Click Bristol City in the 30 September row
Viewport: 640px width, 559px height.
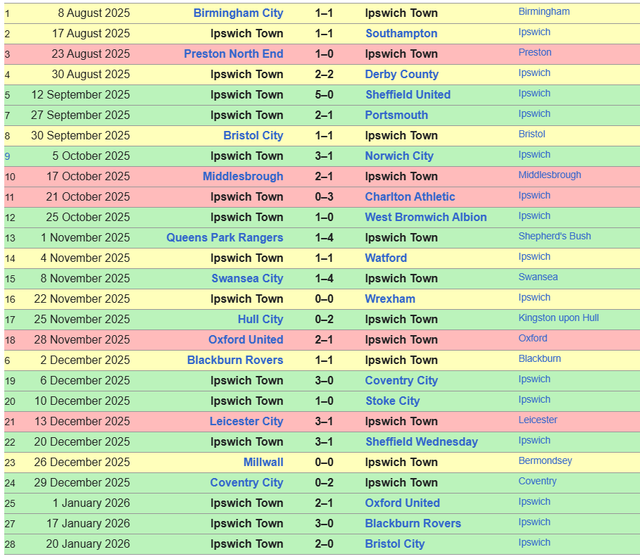(253, 135)
